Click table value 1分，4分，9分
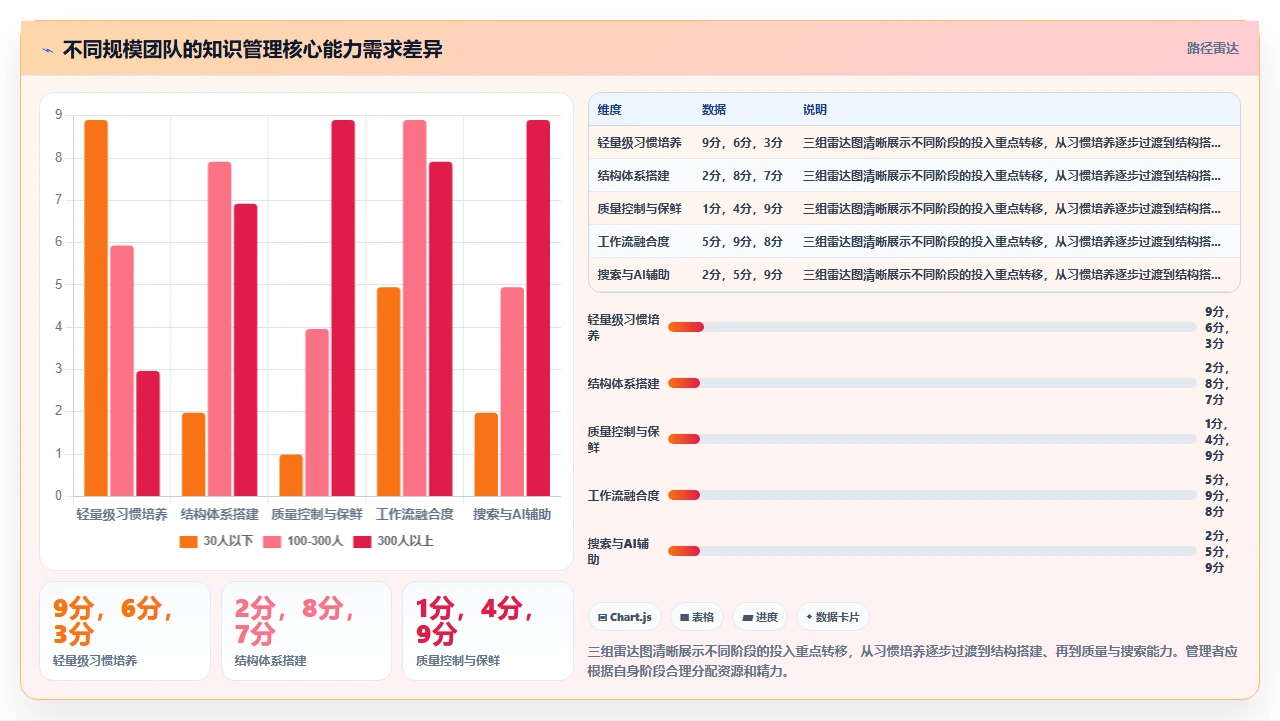The height and width of the screenshot is (721, 1280). coord(742,209)
